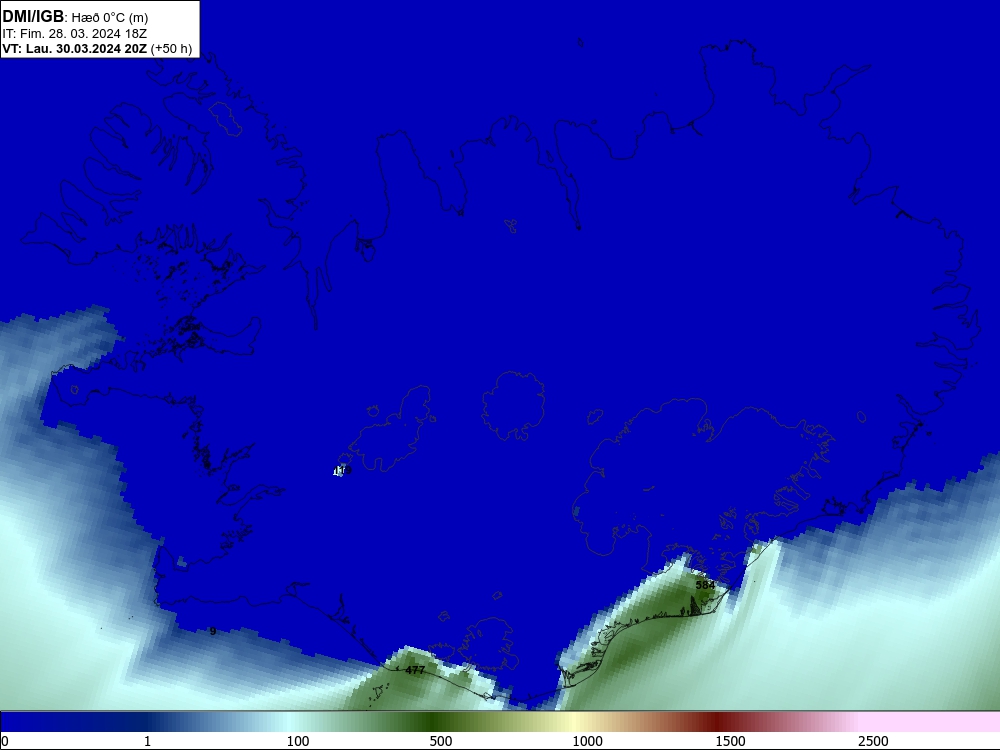This screenshot has width=1000, height=750.
Task: Click the '0' tick label on the color scale
Action: 5,741
